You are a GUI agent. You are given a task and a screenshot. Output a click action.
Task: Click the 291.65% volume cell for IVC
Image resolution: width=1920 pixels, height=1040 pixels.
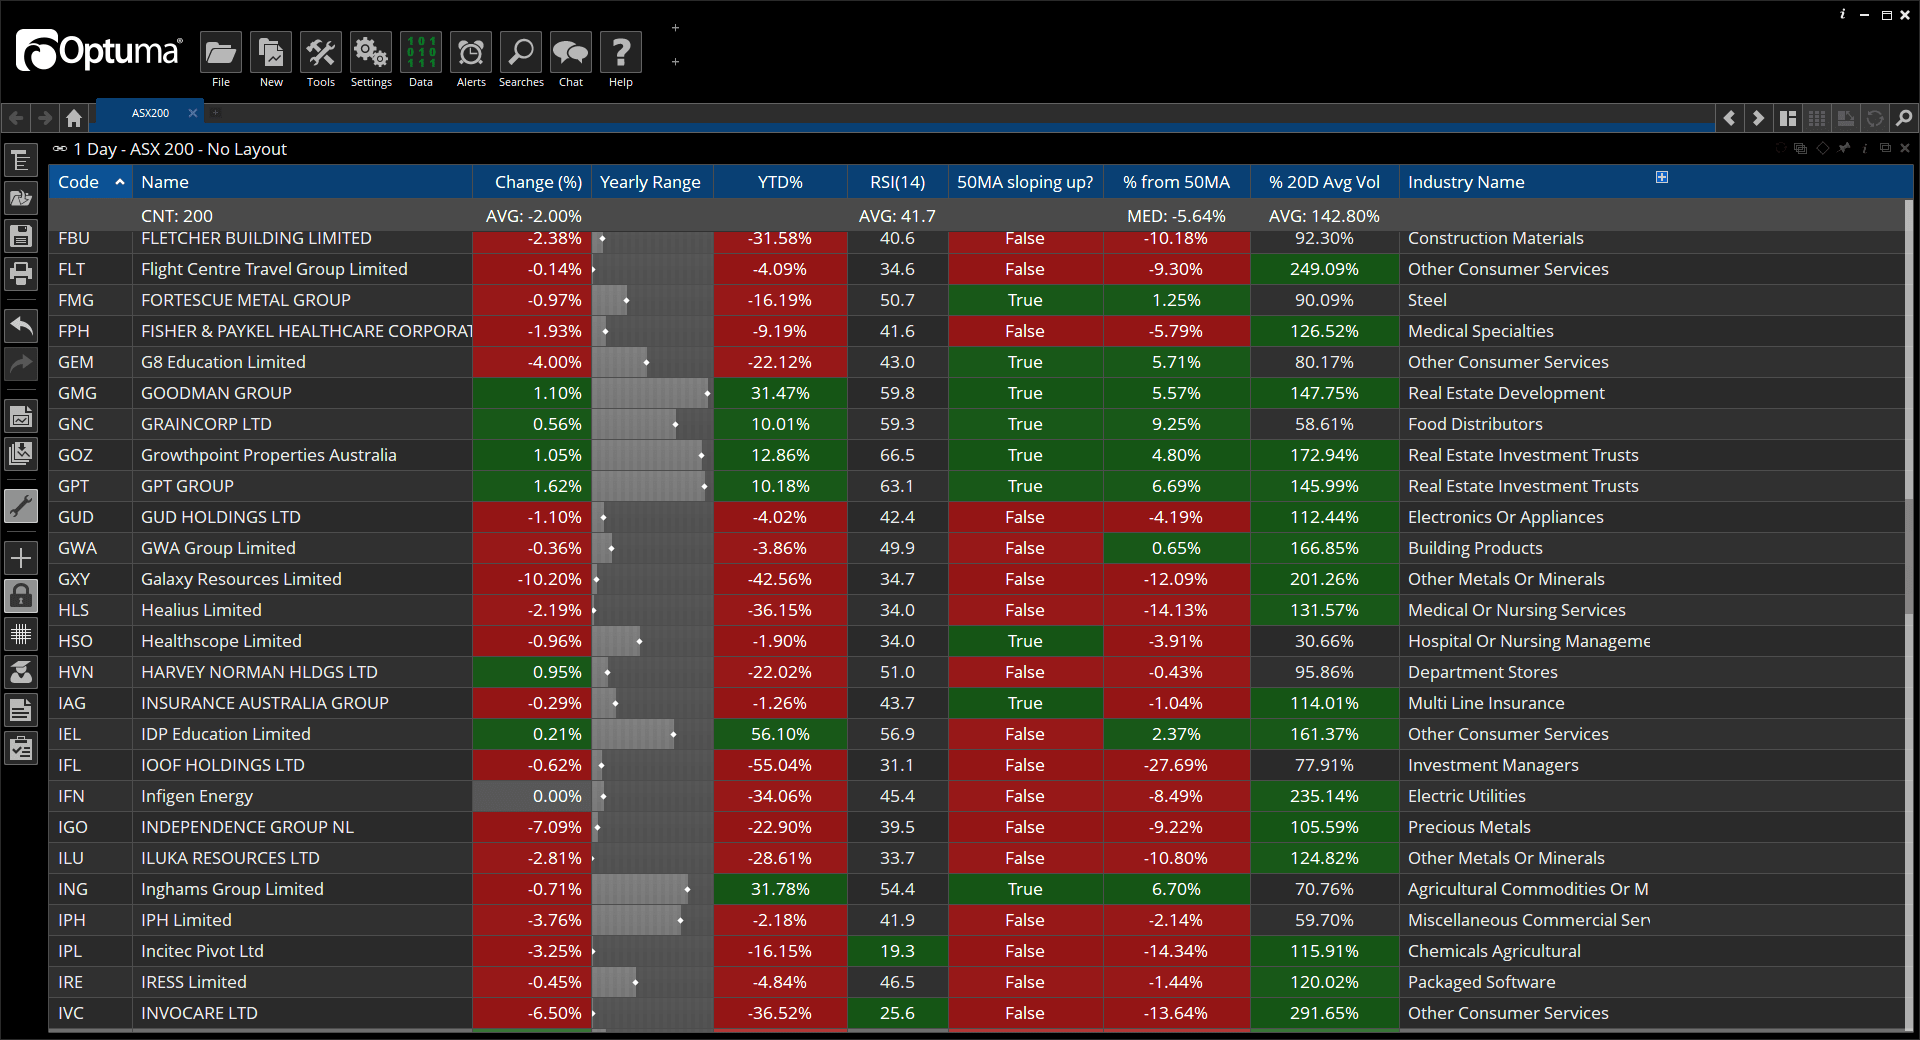click(1324, 1013)
